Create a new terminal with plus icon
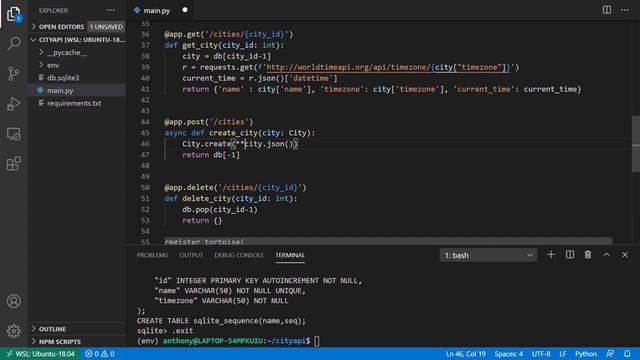The width and height of the screenshot is (640, 360). [x=551, y=255]
